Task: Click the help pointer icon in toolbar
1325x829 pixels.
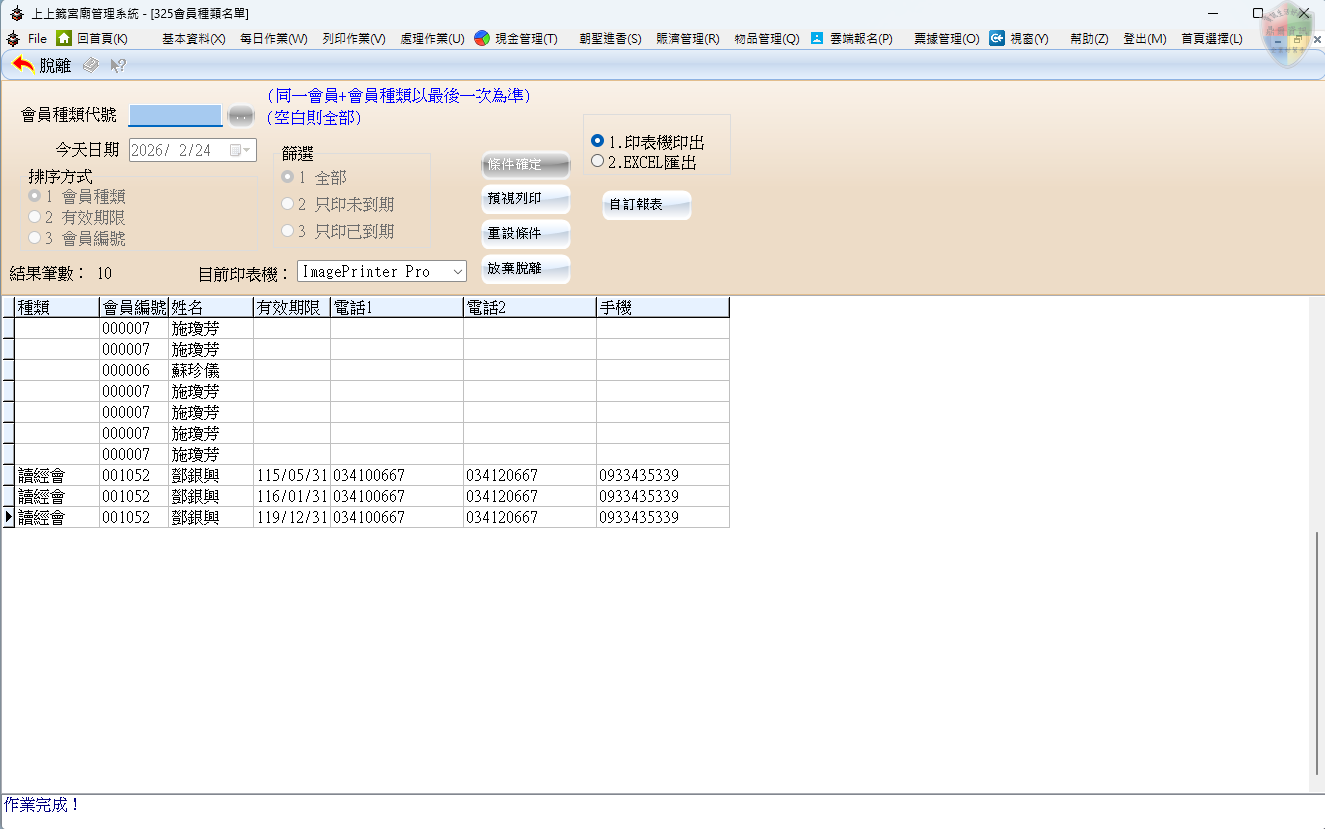Action: (118, 65)
